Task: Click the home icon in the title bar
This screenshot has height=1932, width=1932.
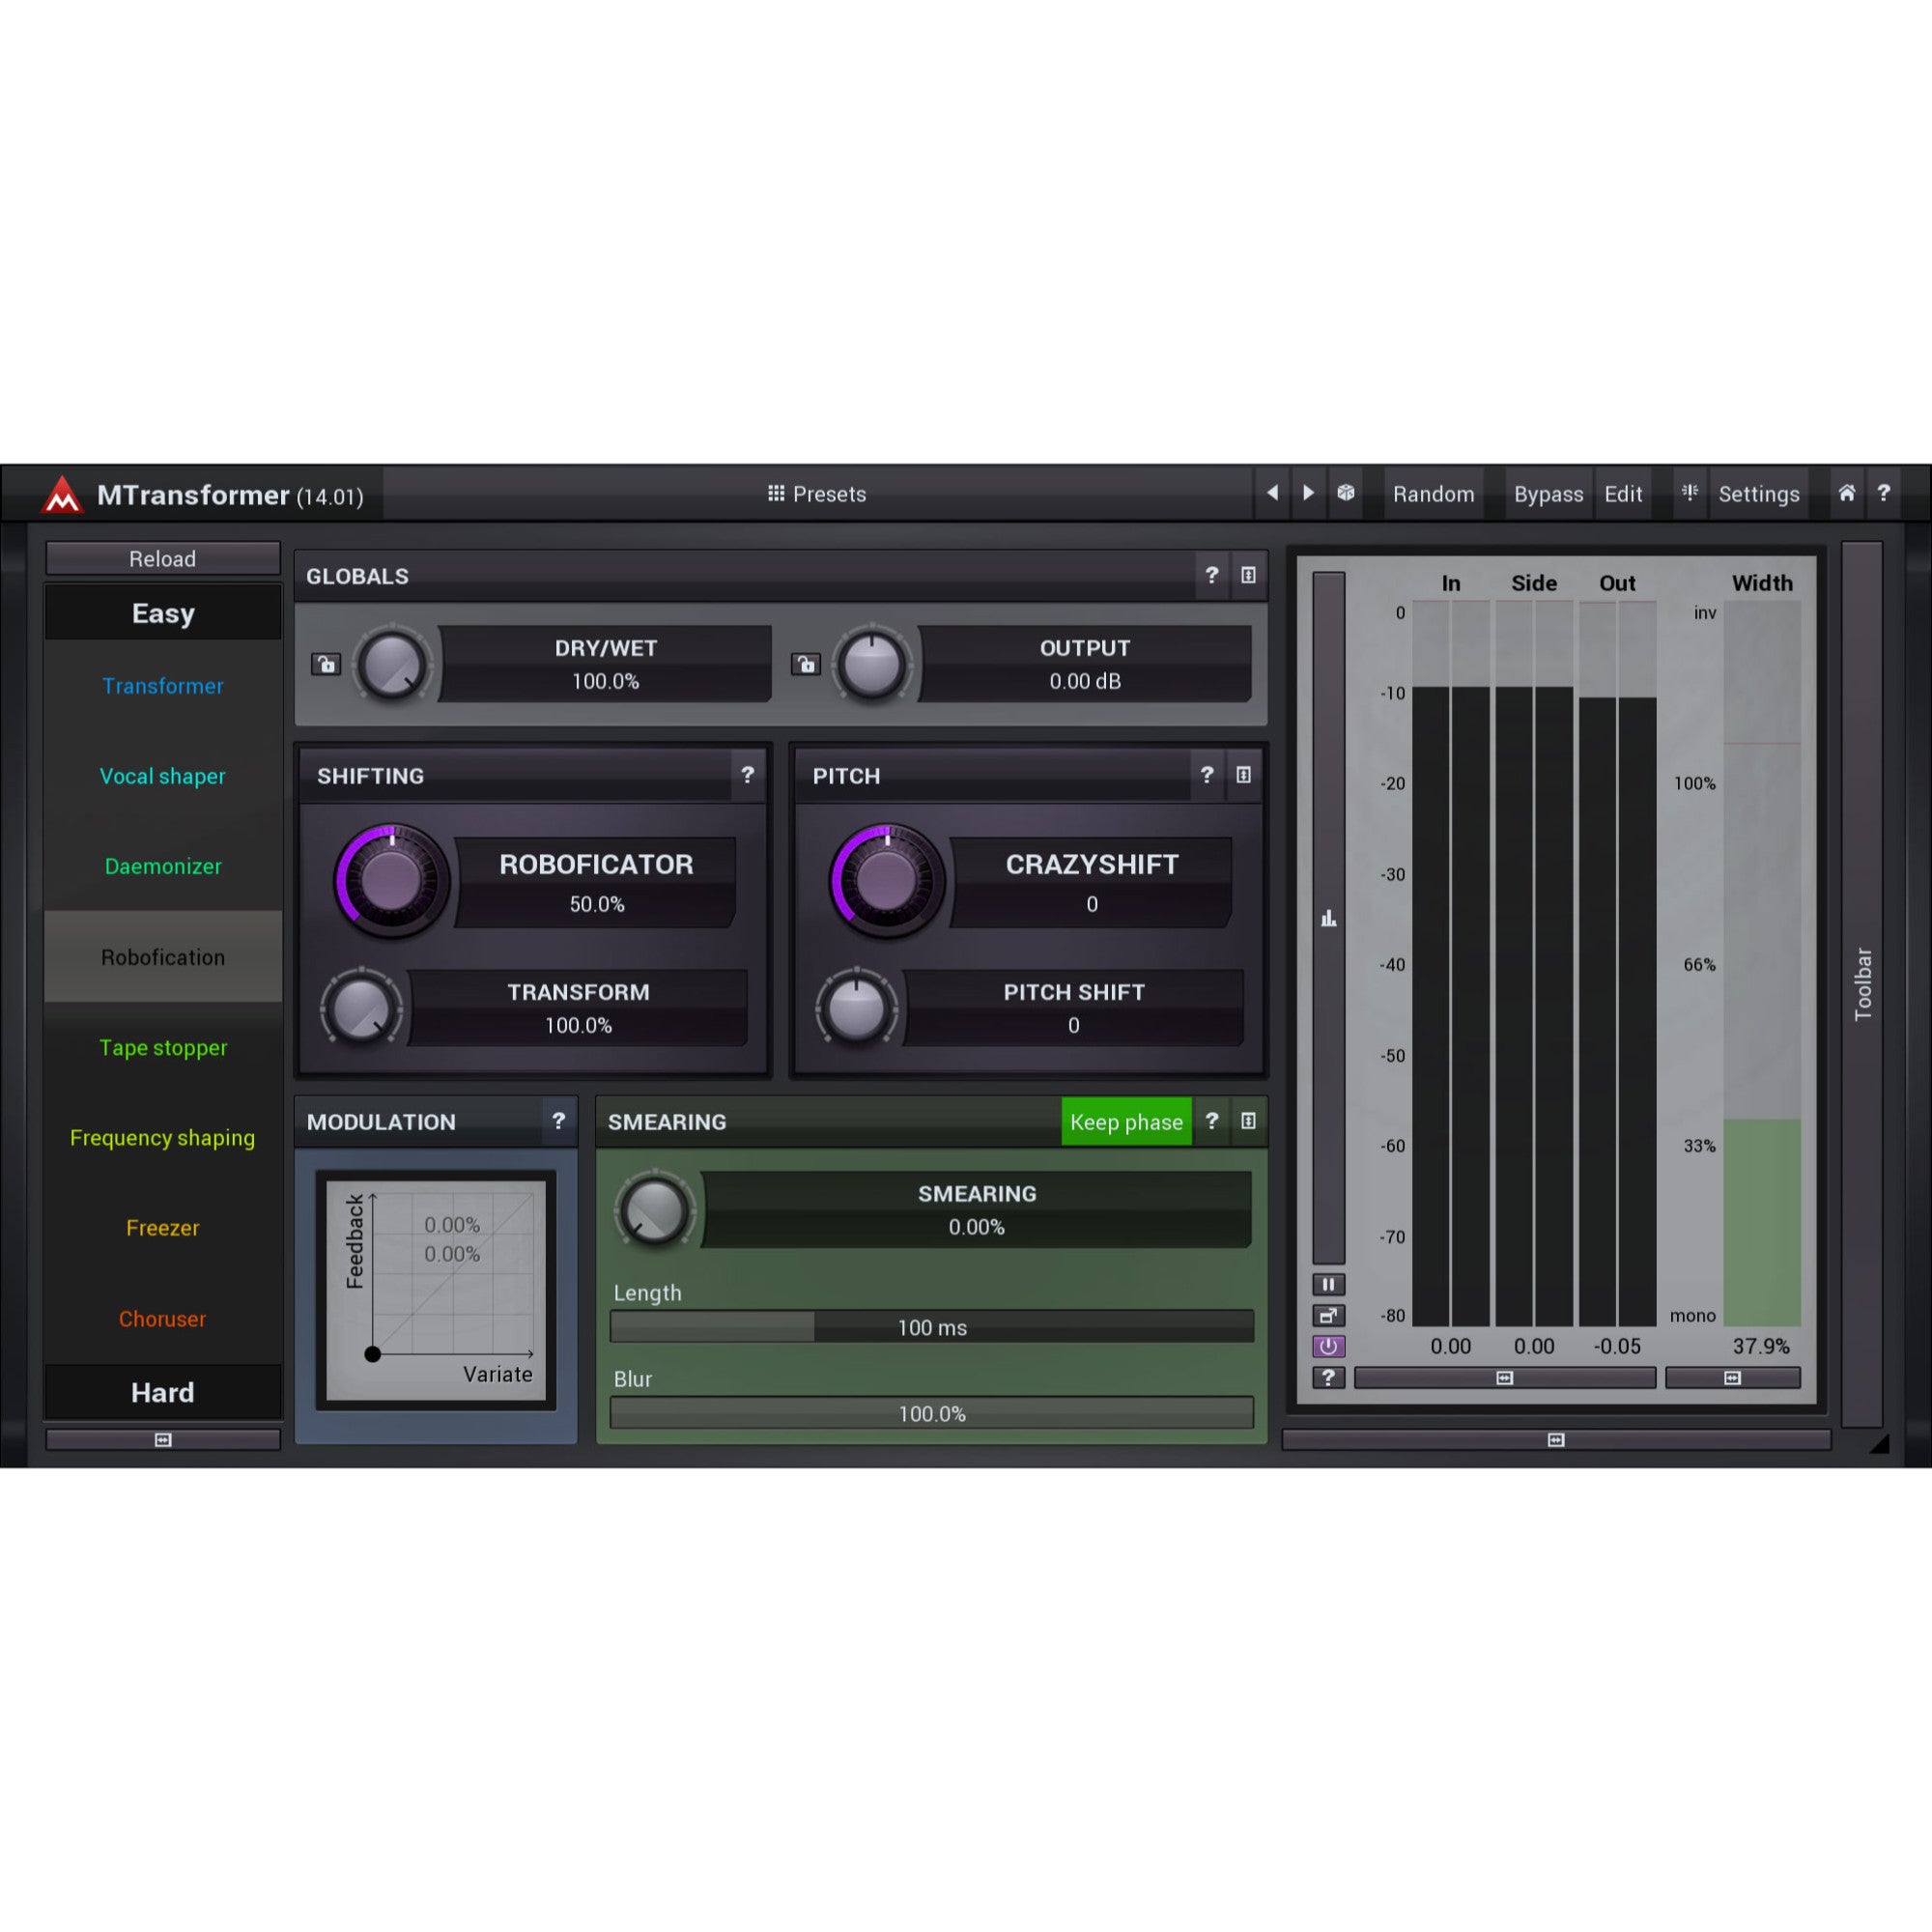Action: point(1847,493)
